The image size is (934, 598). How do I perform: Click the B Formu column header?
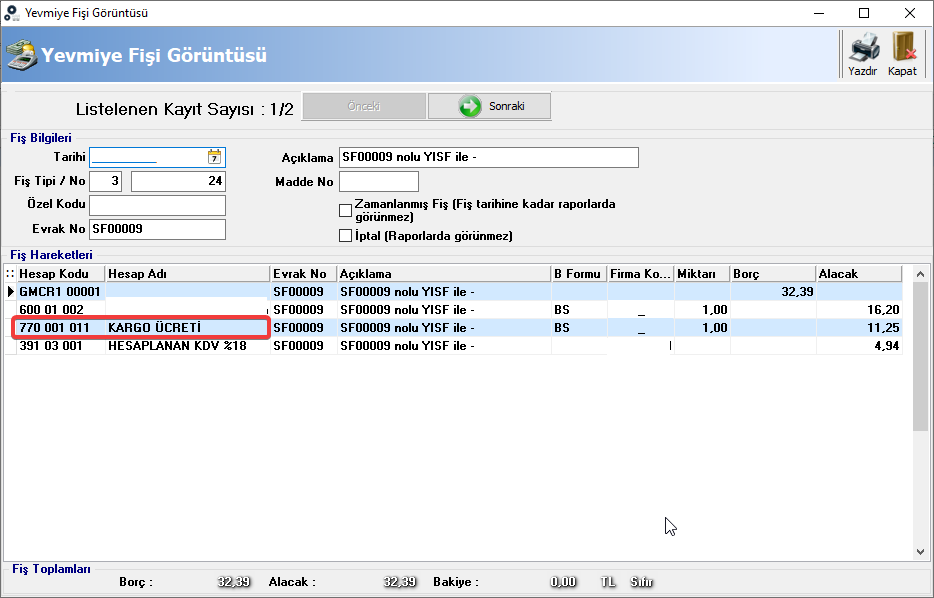pyautogui.click(x=580, y=274)
